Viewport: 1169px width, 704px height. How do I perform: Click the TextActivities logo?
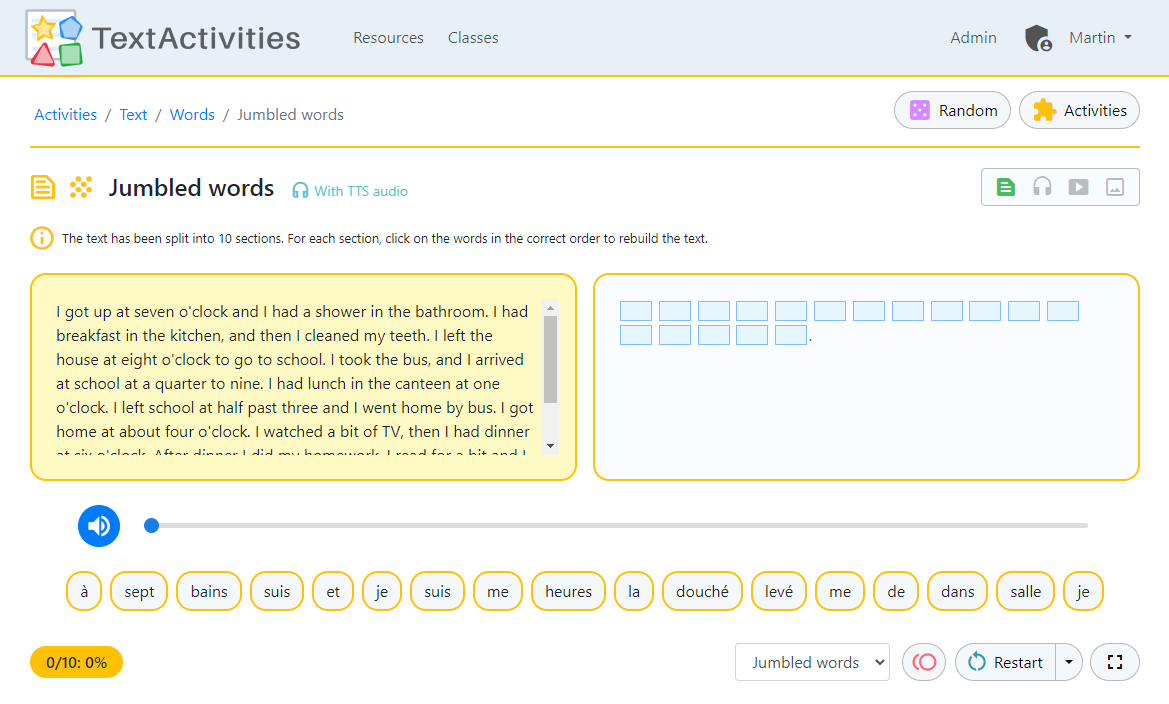(x=160, y=38)
